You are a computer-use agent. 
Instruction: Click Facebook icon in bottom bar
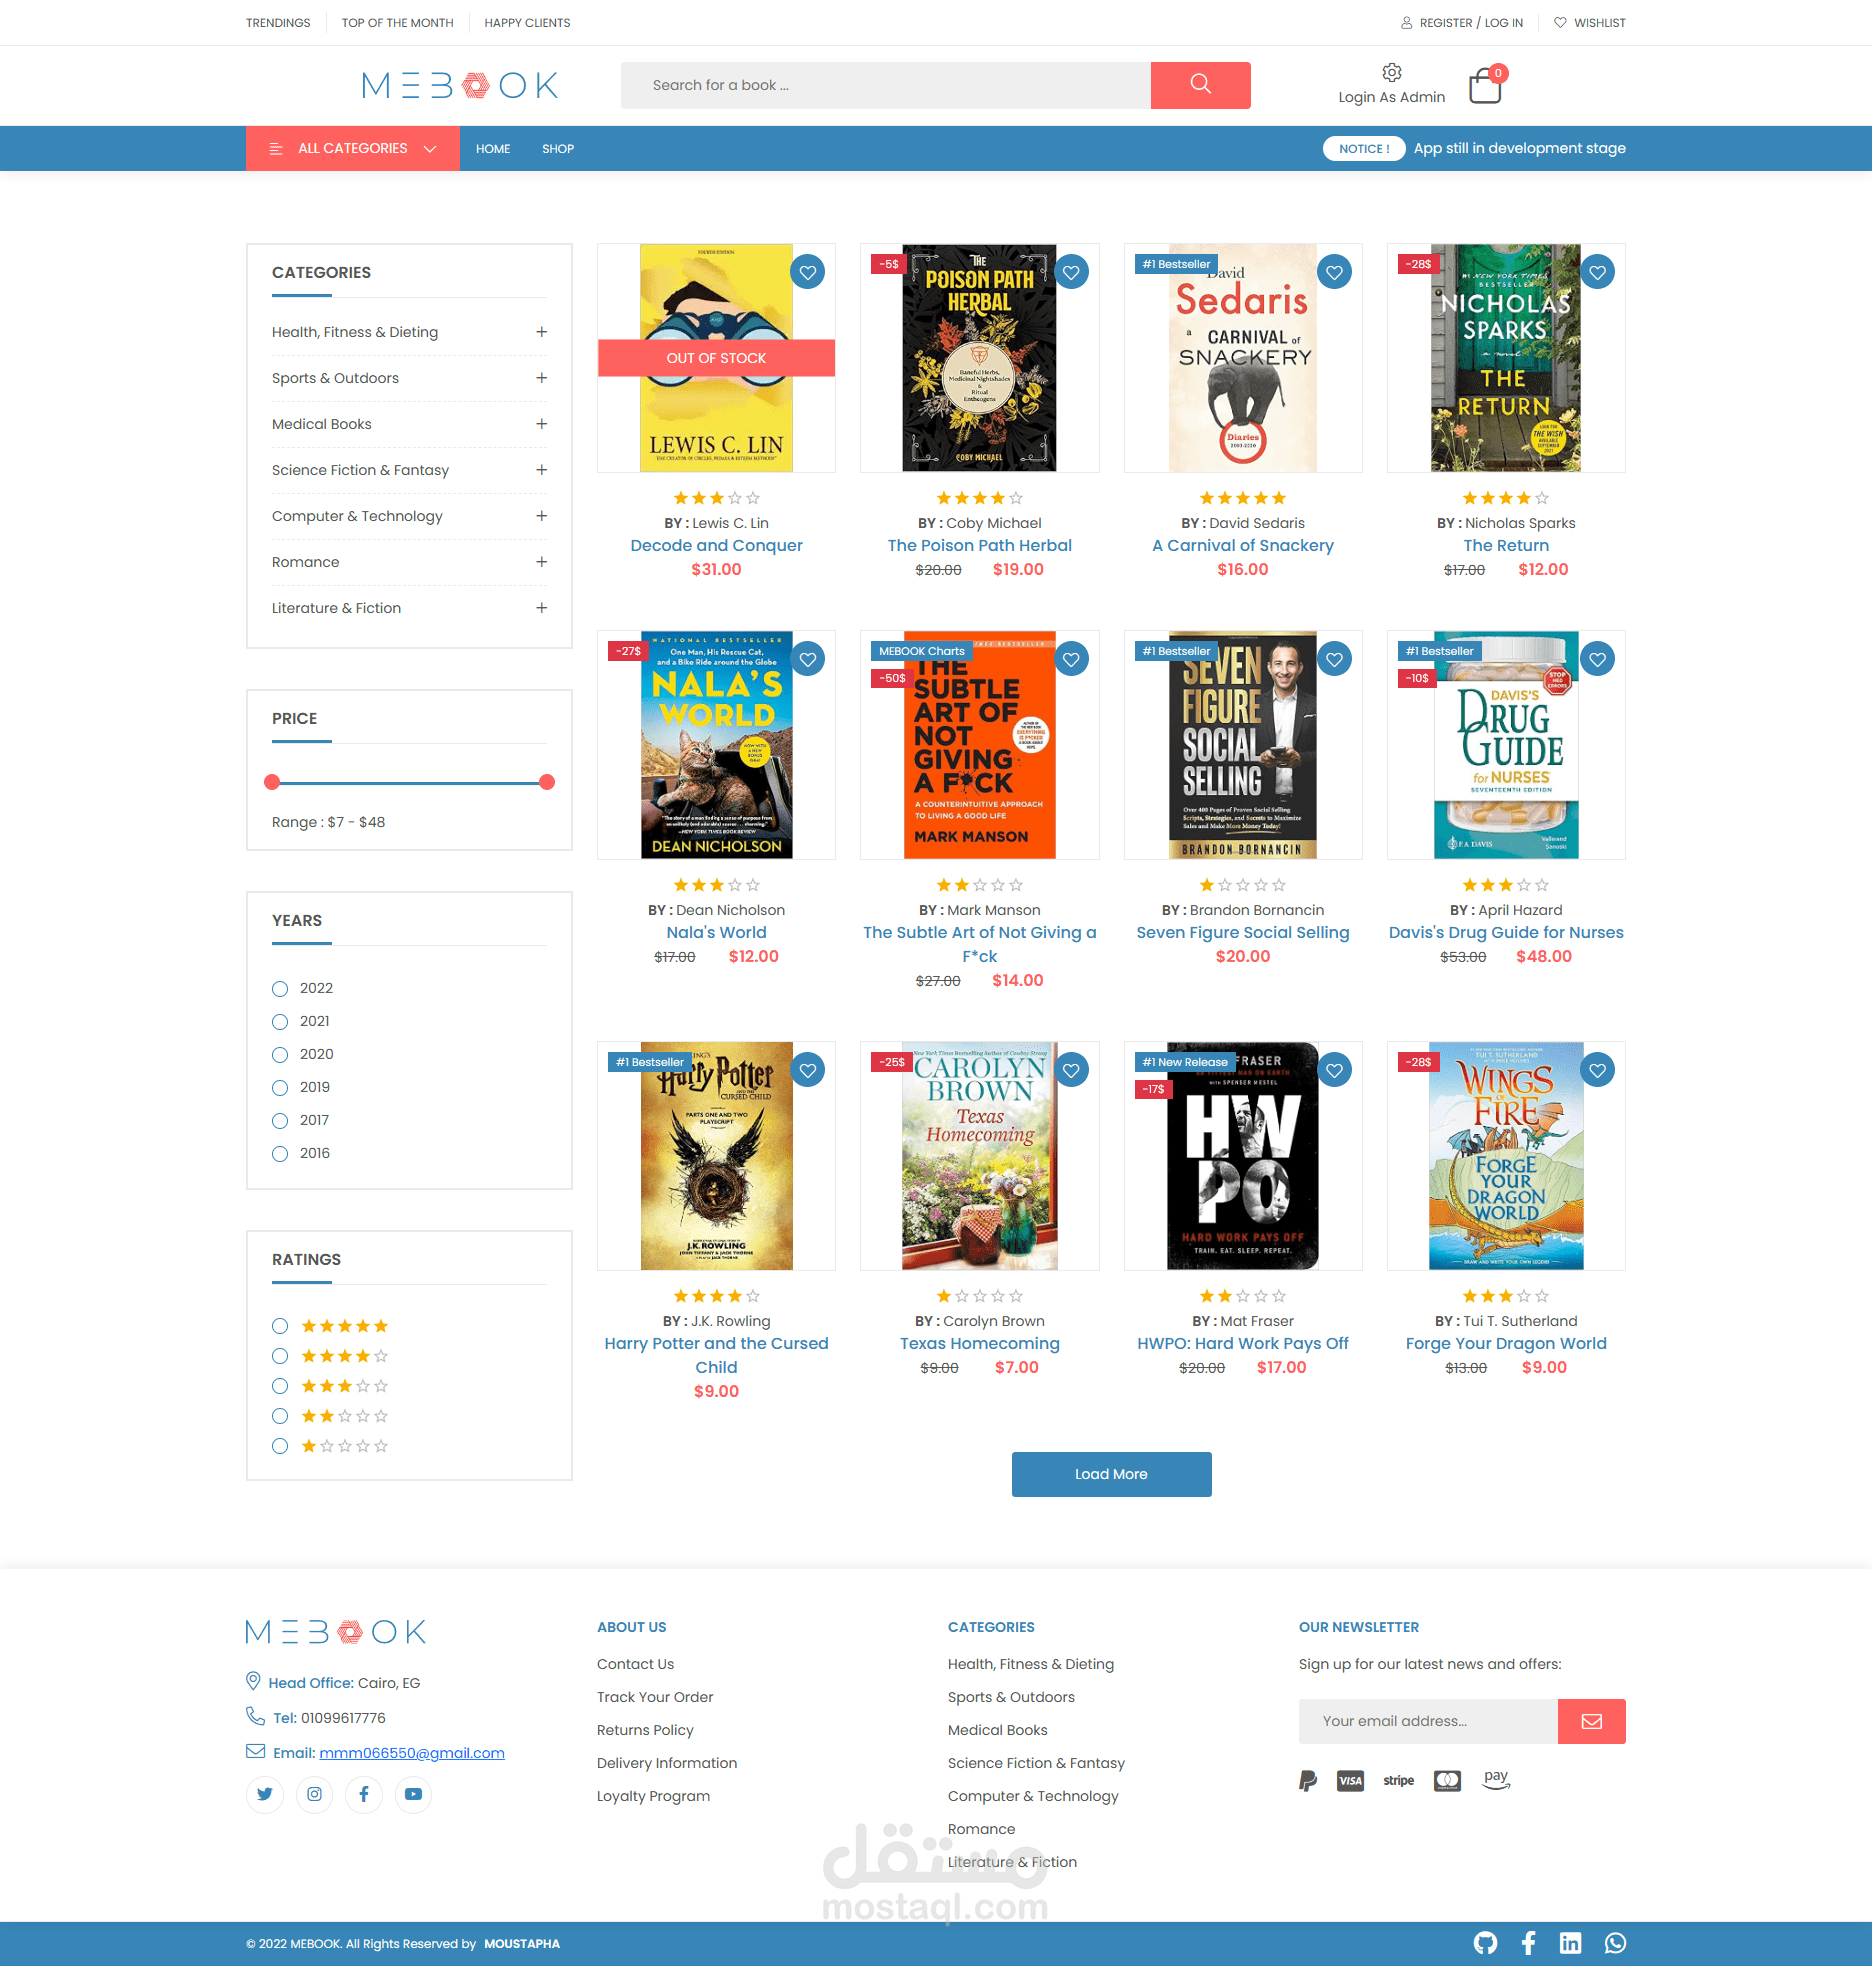point(1529,1943)
